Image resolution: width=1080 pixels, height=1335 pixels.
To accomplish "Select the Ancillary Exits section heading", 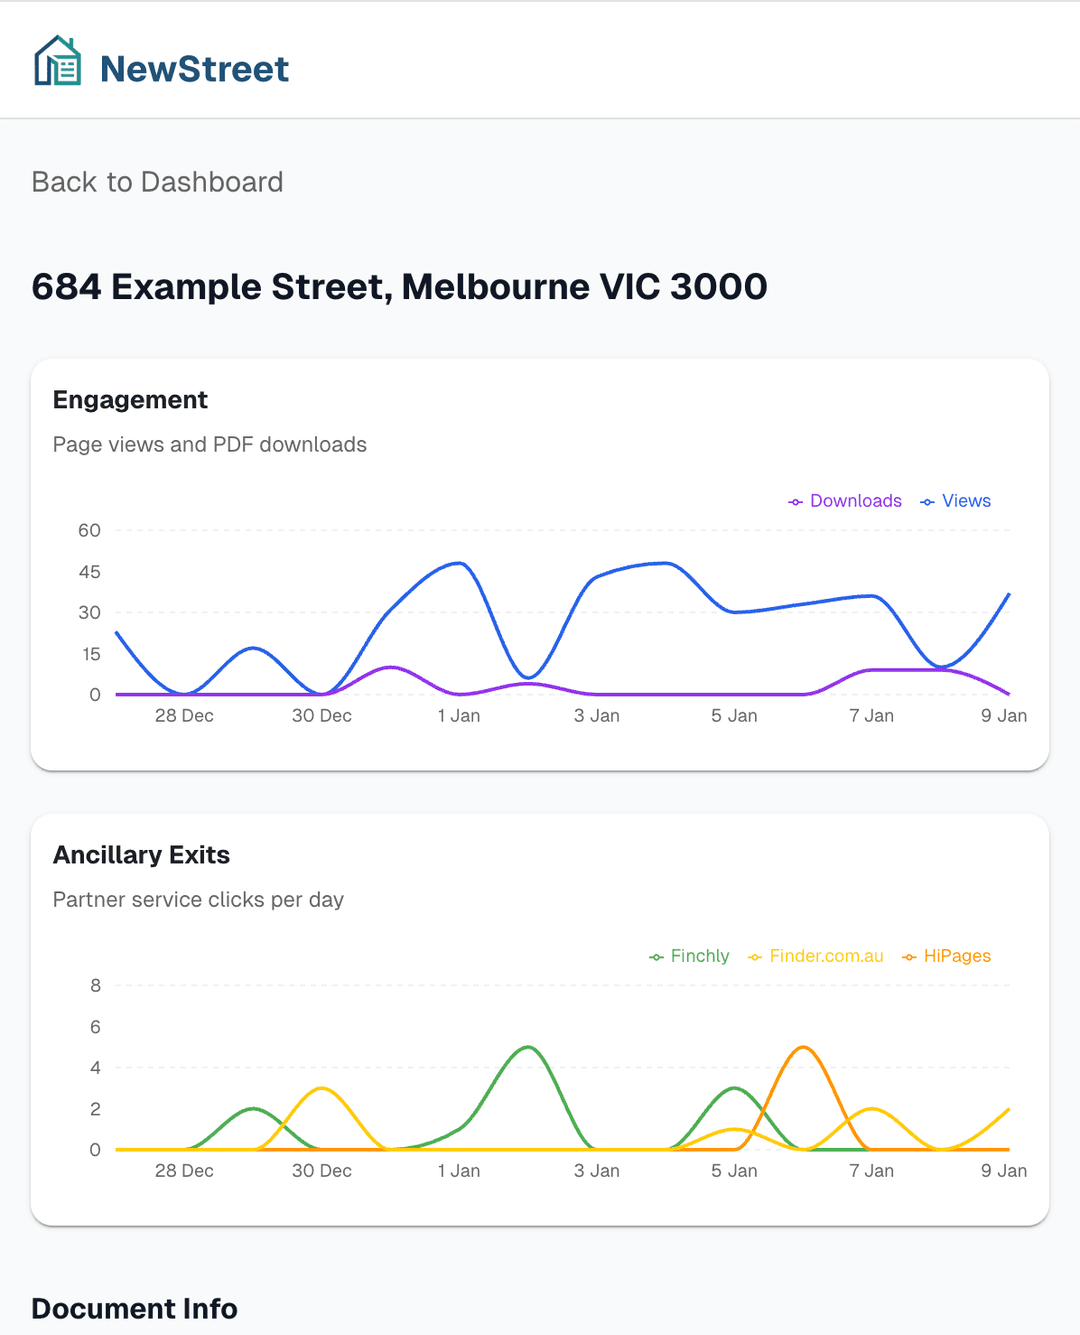I will point(141,855).
